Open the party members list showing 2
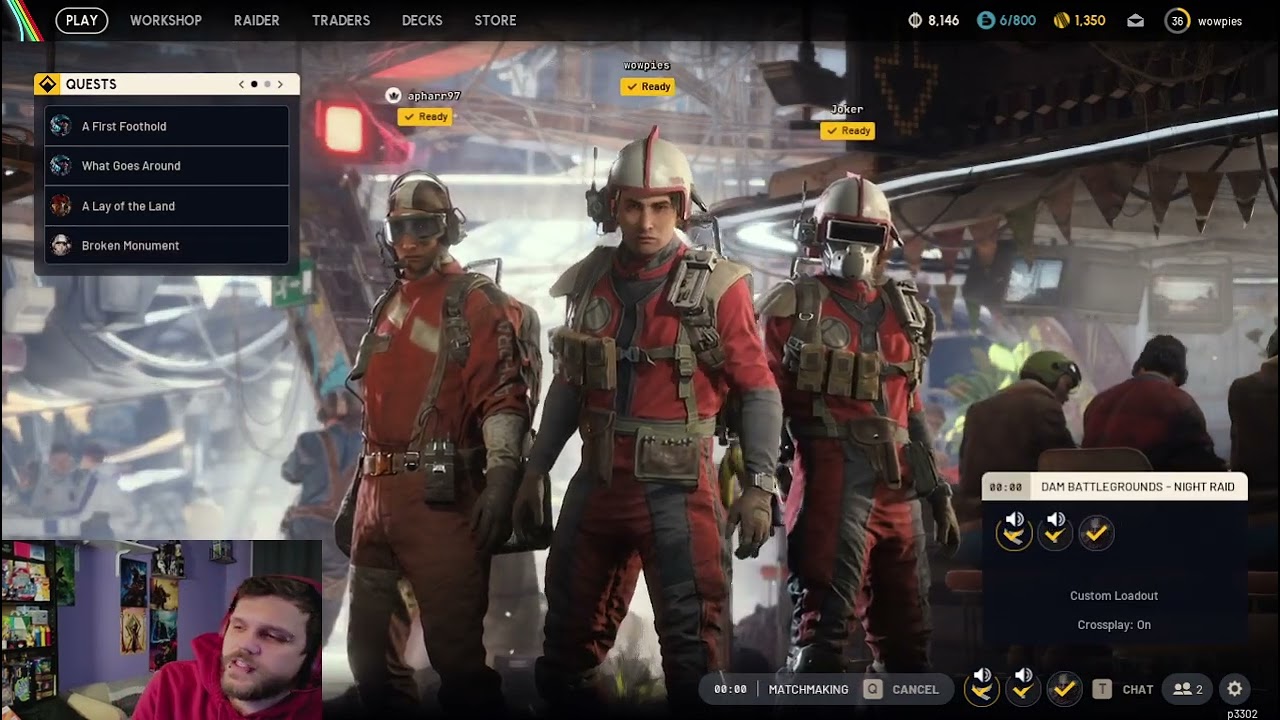The width and height of the screenshot is (1280, 720). (1188, 690)
